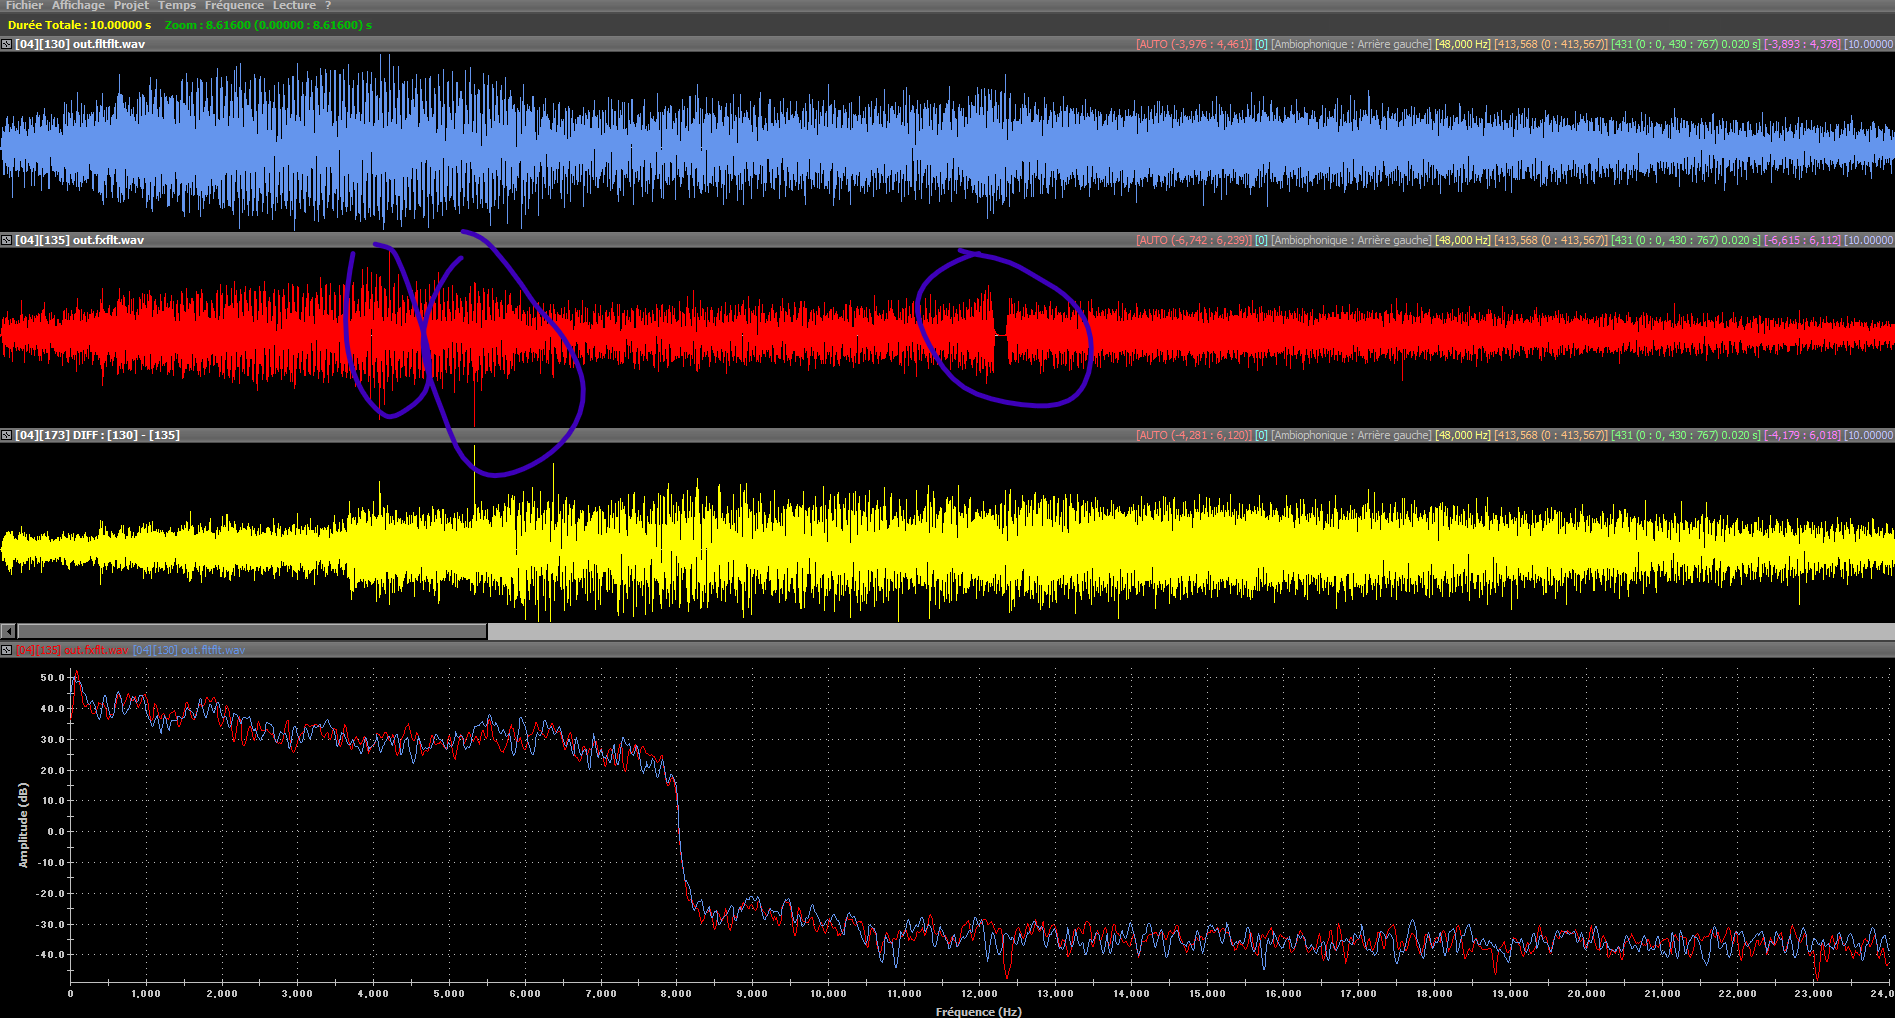Viewport: 1895px width, 1018px height.
Task: Click the icon beside out.fltflt.wav track header
Action: click(x=6, y=44)
